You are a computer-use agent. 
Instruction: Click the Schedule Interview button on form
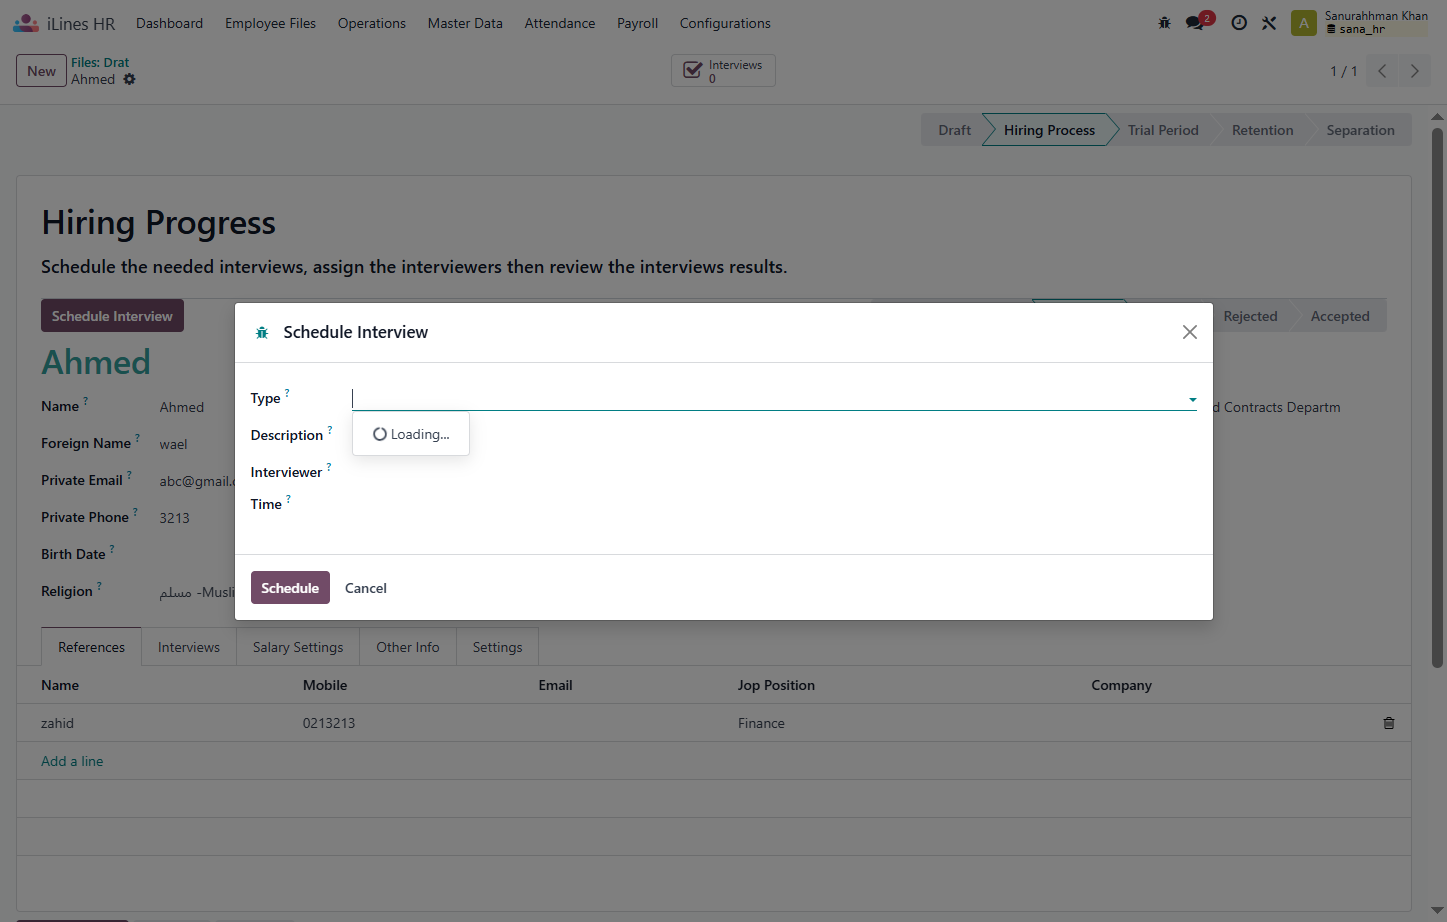click(x=112, y=316)
